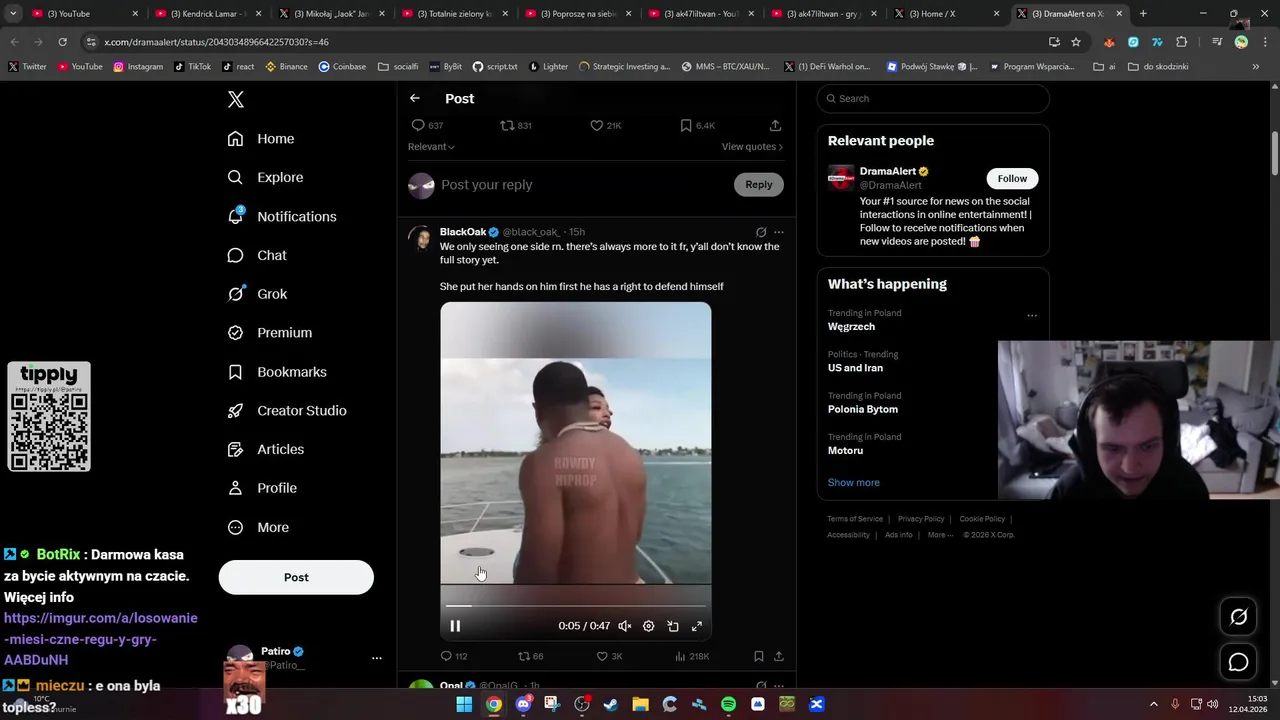Click the large Post button
Screen dimensions: 1280x720
(296, 577)
